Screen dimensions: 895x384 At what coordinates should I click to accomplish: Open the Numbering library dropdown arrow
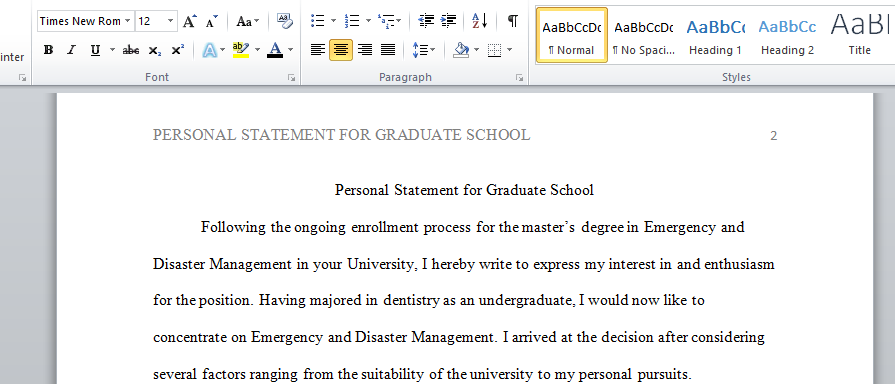(x=368, y=22)
